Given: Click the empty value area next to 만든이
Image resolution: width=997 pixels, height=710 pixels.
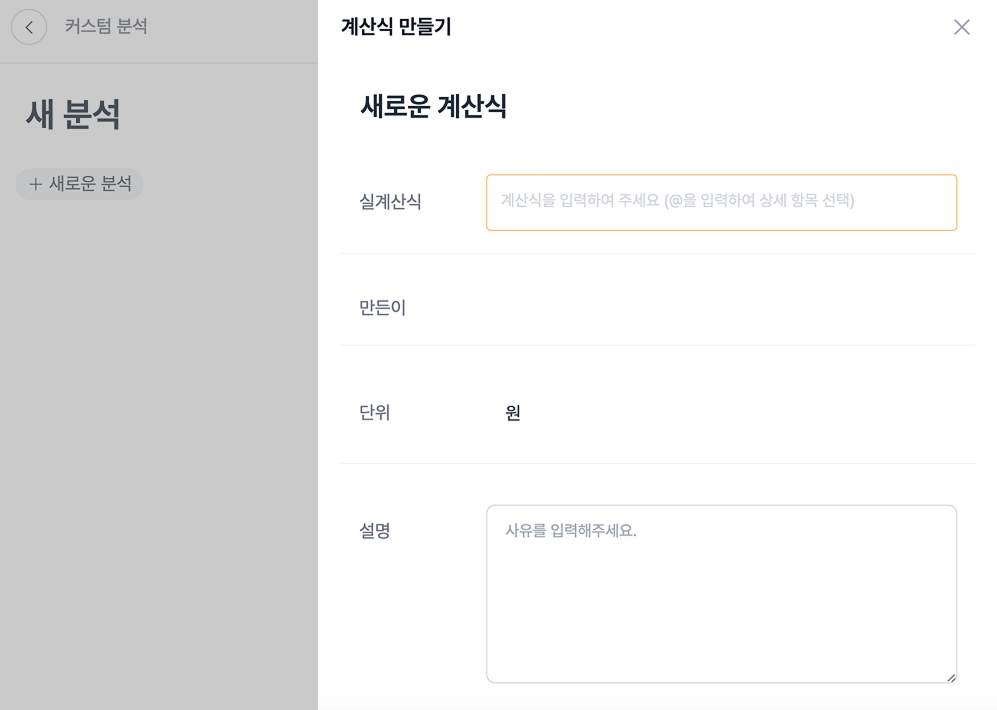Looking at the screenshot, I should (720, 308).
